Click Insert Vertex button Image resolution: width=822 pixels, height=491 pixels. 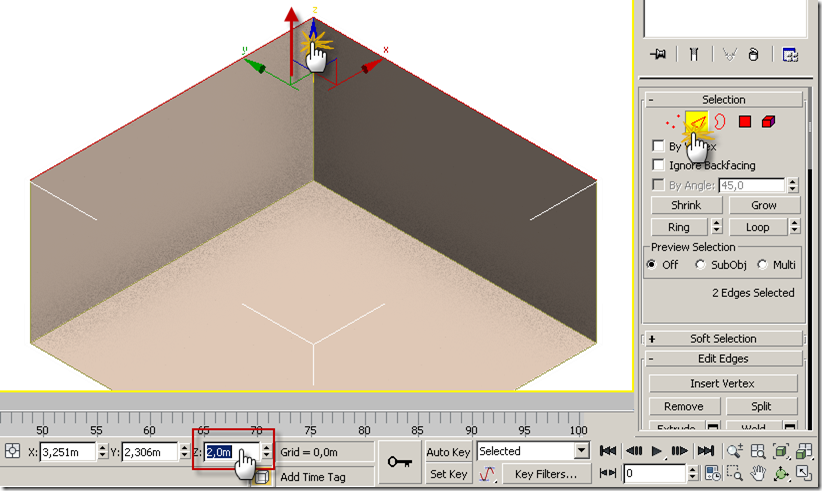(723, 384)
